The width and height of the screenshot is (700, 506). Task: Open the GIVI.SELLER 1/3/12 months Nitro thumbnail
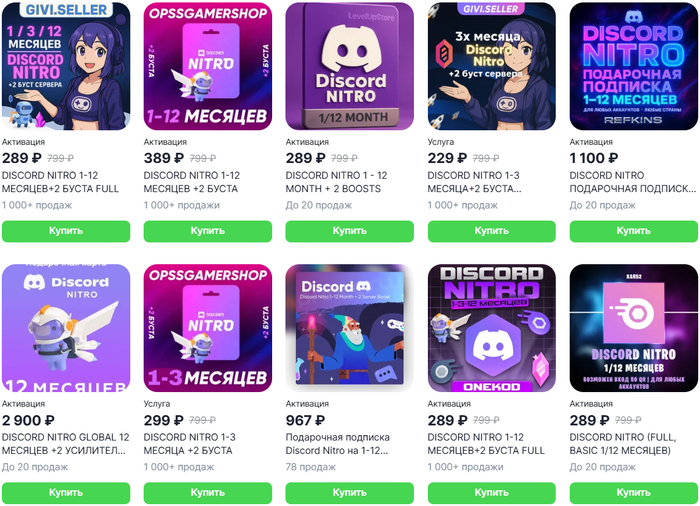(66, 66)
